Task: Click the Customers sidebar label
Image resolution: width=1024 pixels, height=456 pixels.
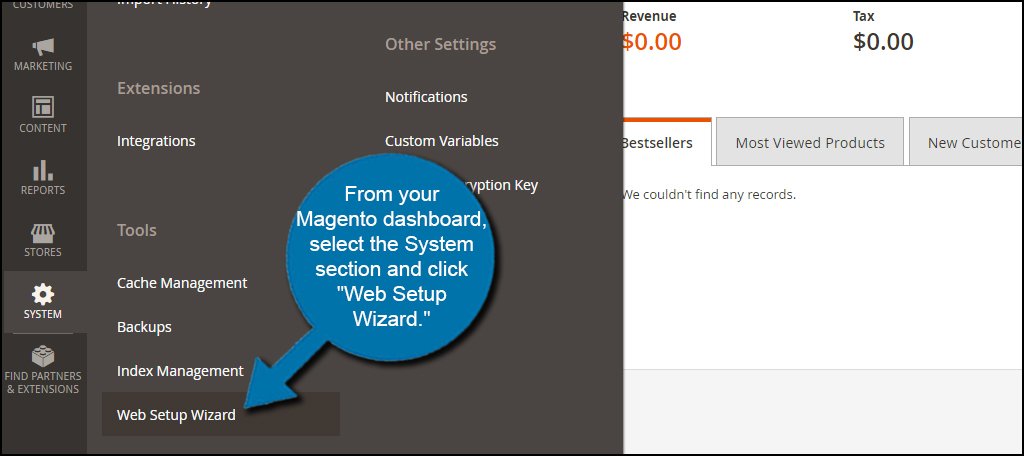Action: click(x=43, y=5)
